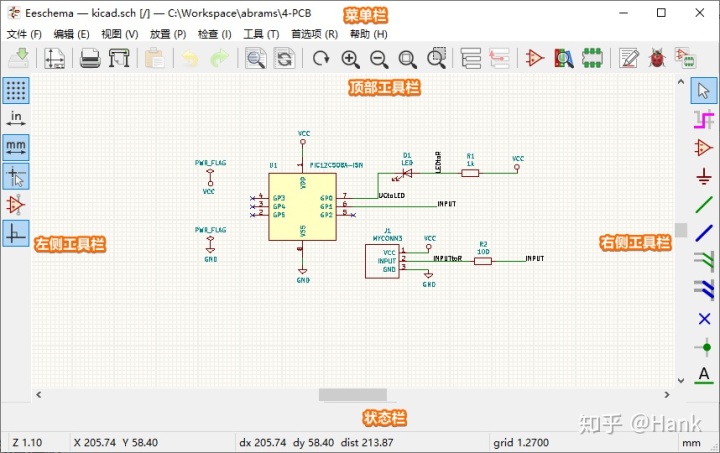
Task: Open the symbol library browser
Action: coord(564,58)
